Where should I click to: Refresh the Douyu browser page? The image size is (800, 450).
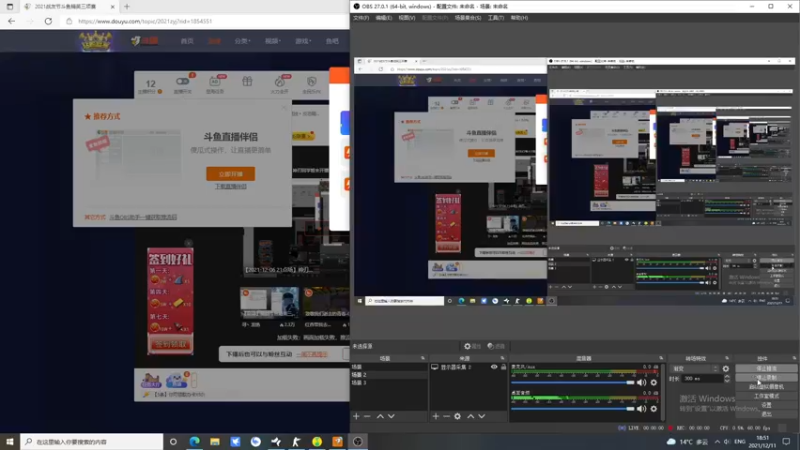tap(48, 21)
